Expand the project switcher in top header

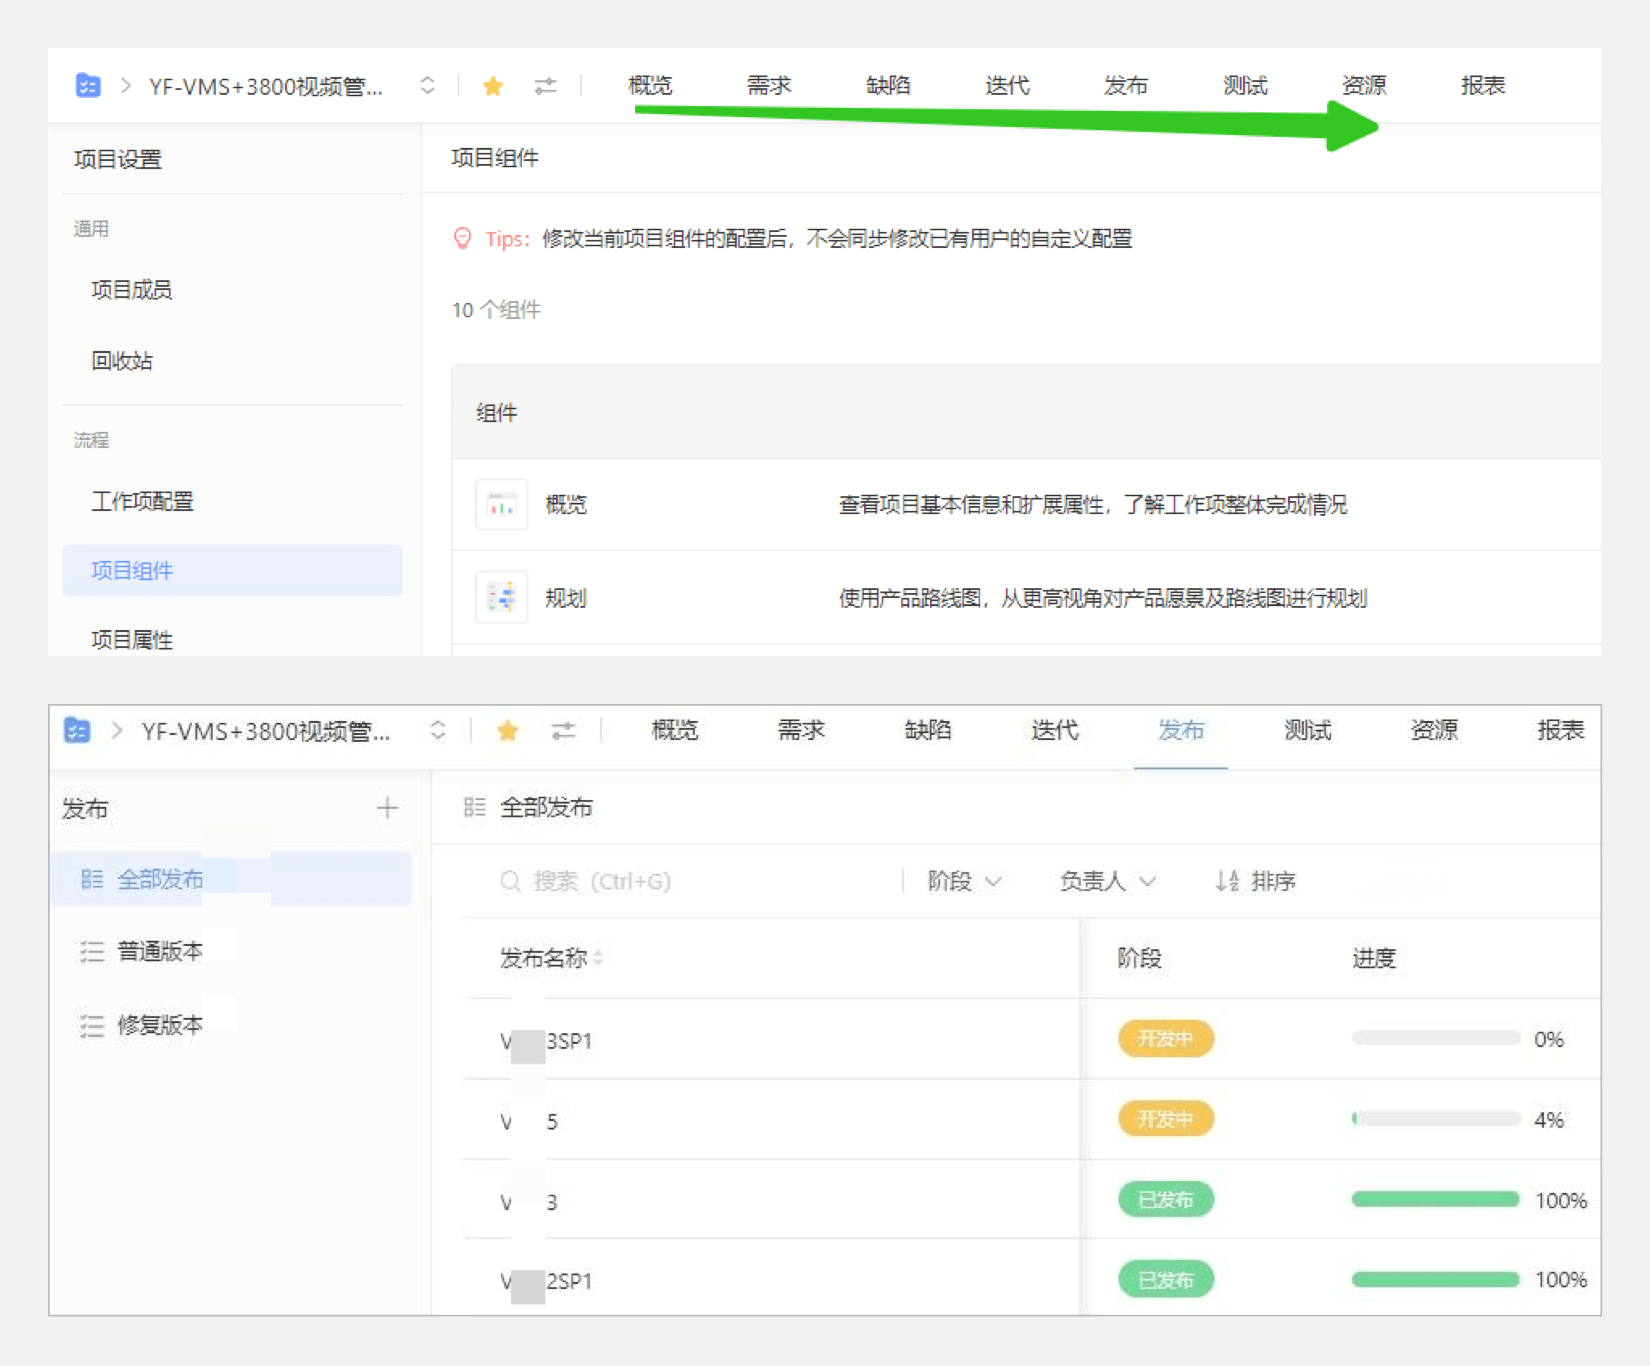tap(427, 86)
